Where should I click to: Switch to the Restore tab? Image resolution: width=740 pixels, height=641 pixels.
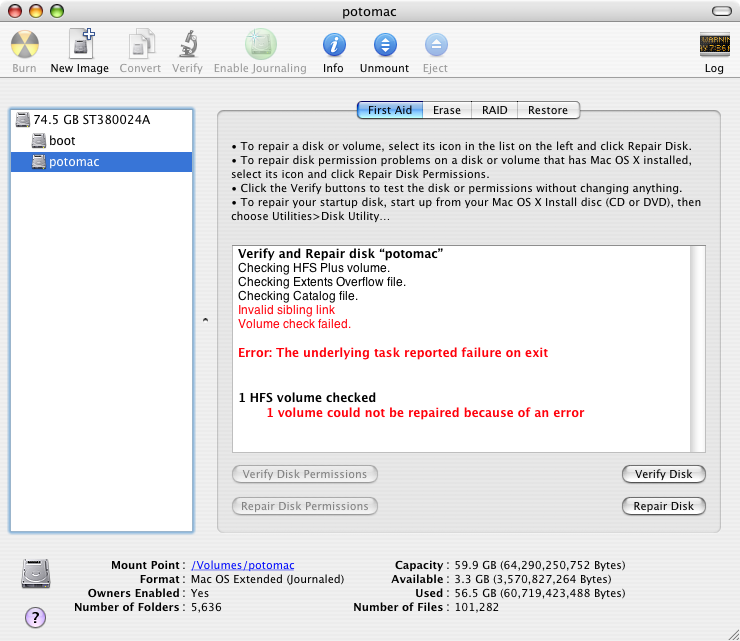[x=548, y=110]
